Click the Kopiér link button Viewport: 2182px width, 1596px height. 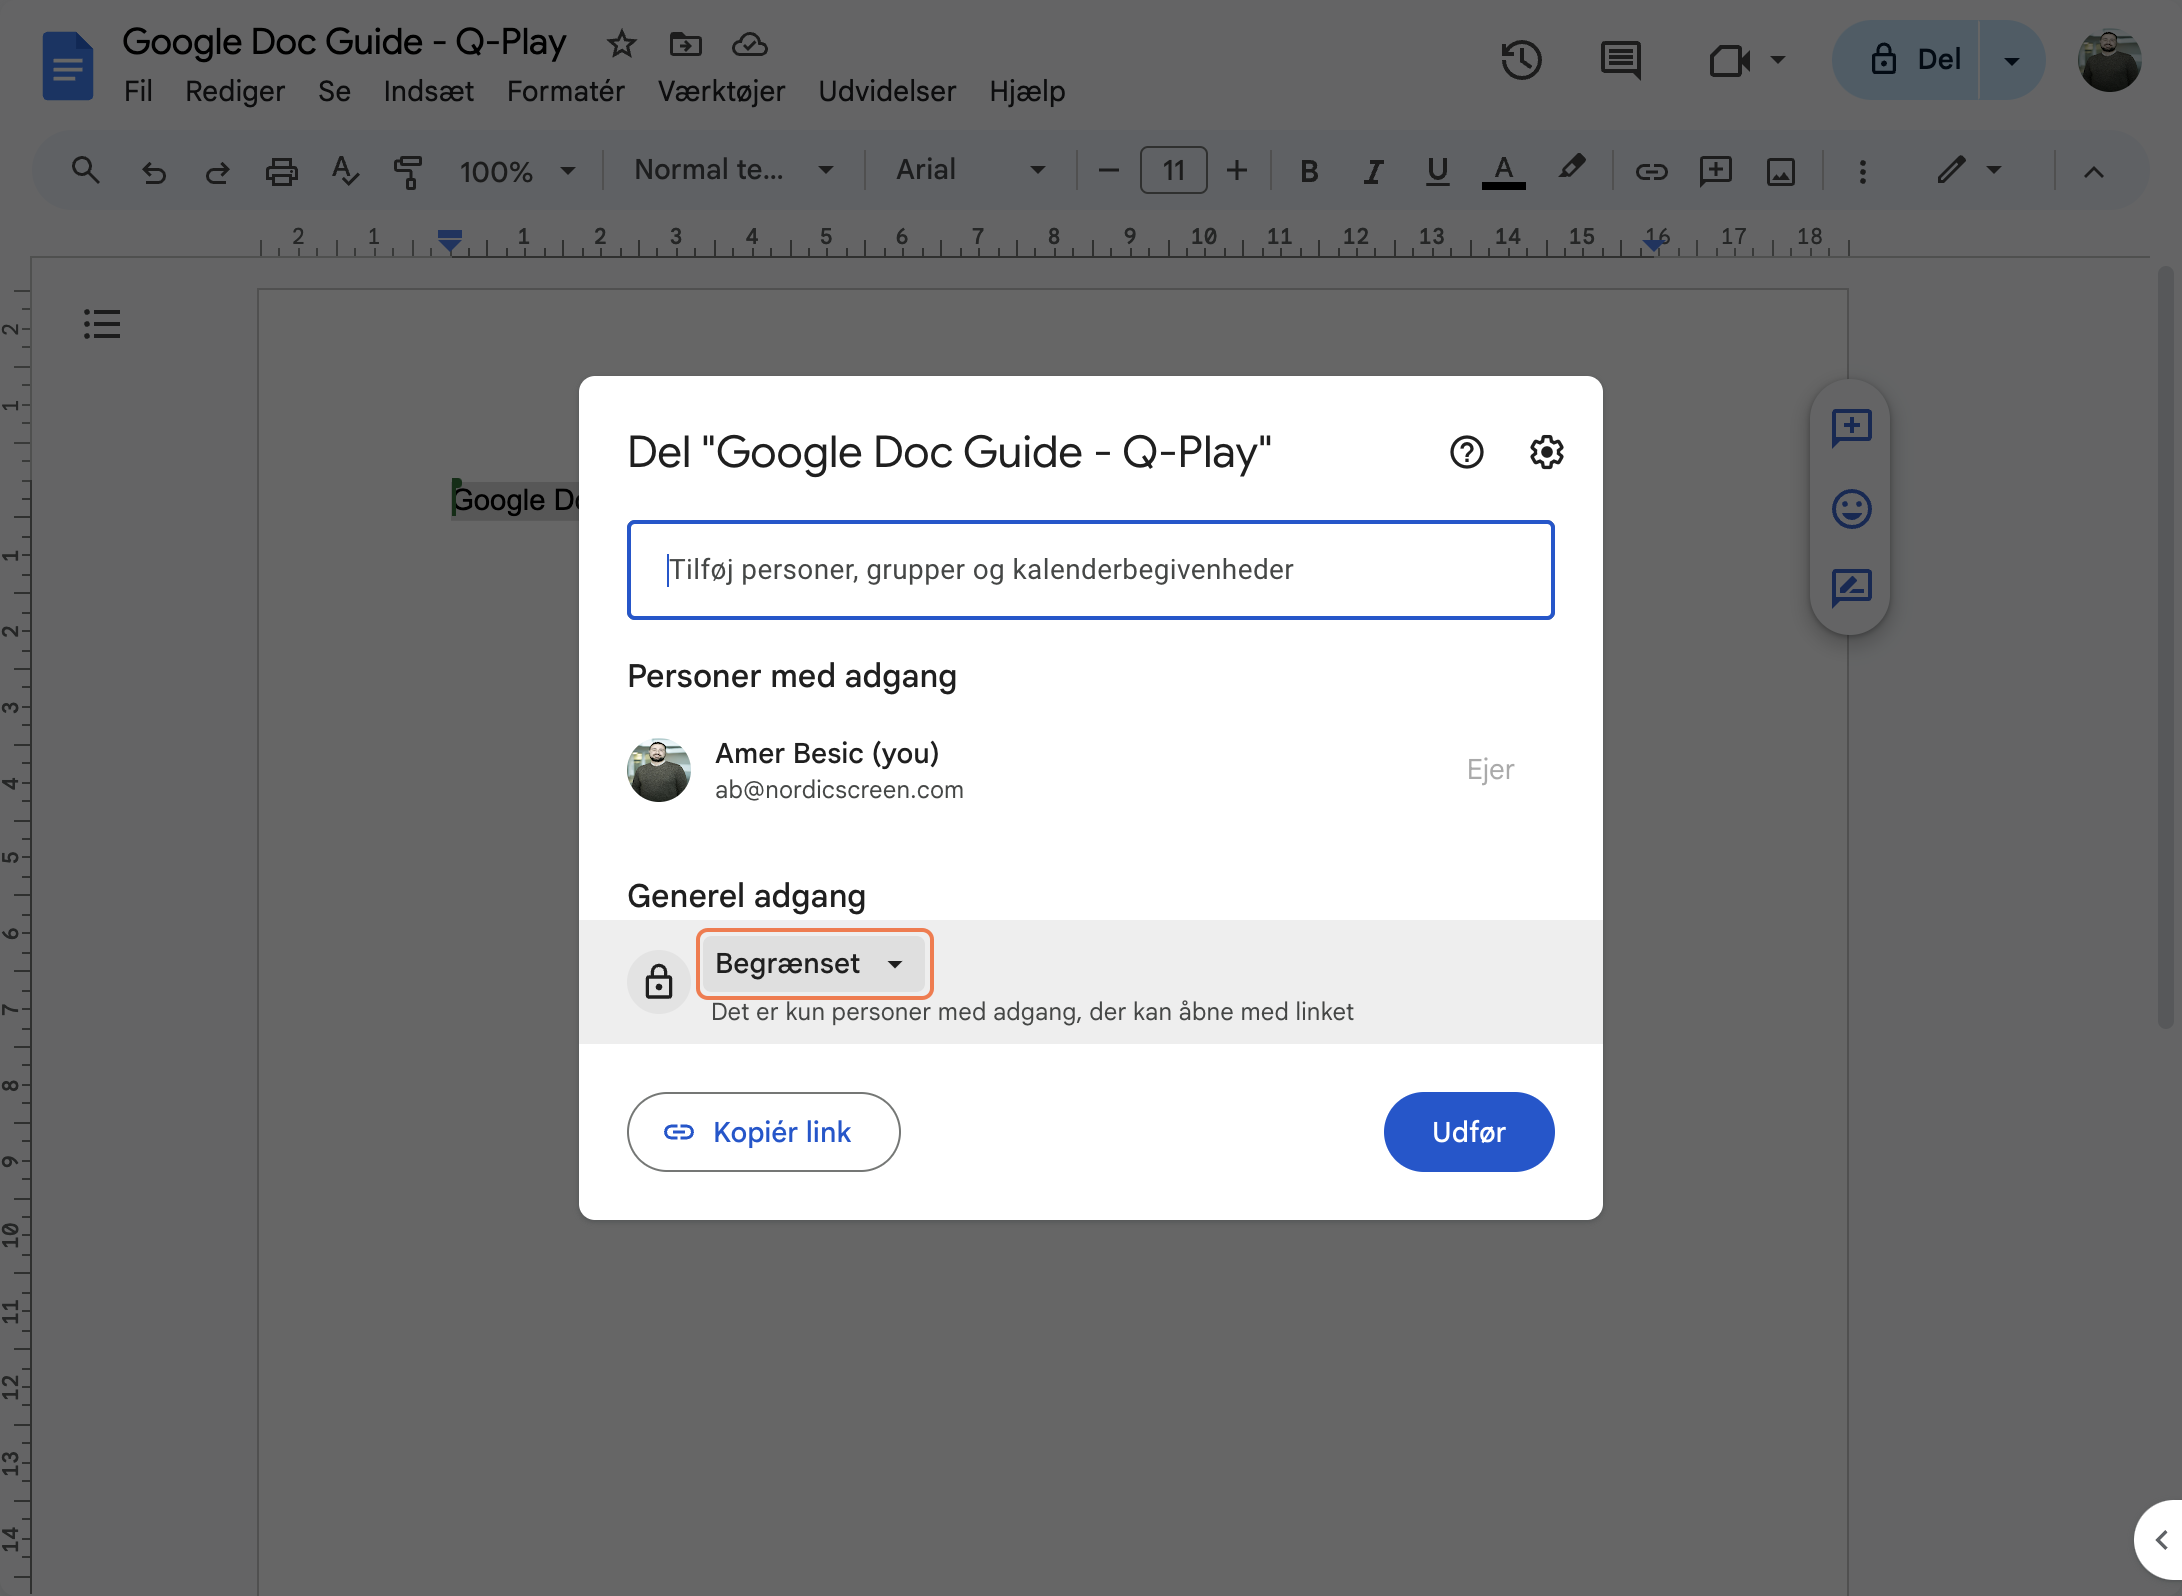point(763,1132)
